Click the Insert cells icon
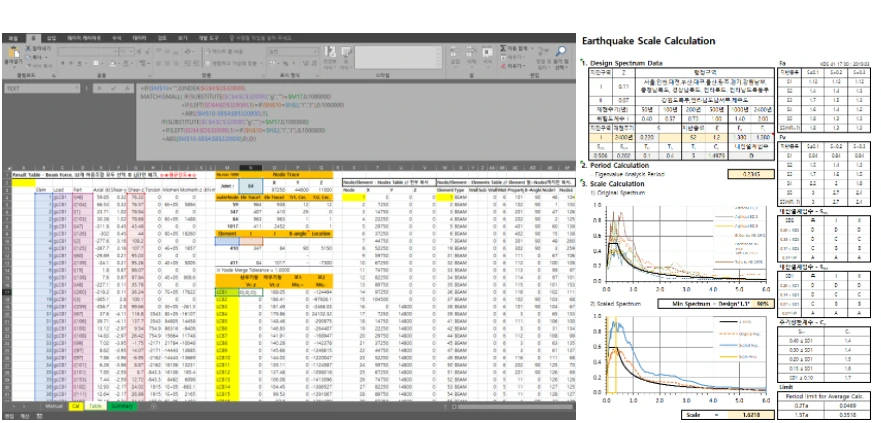 456,53
